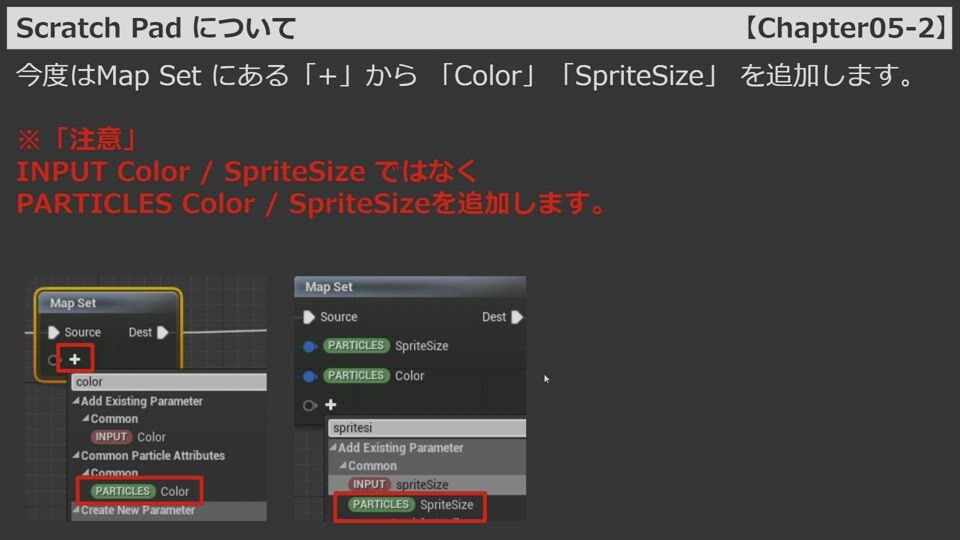Click the plus button below PARTICLES Color pin

[x=331, y=405]
